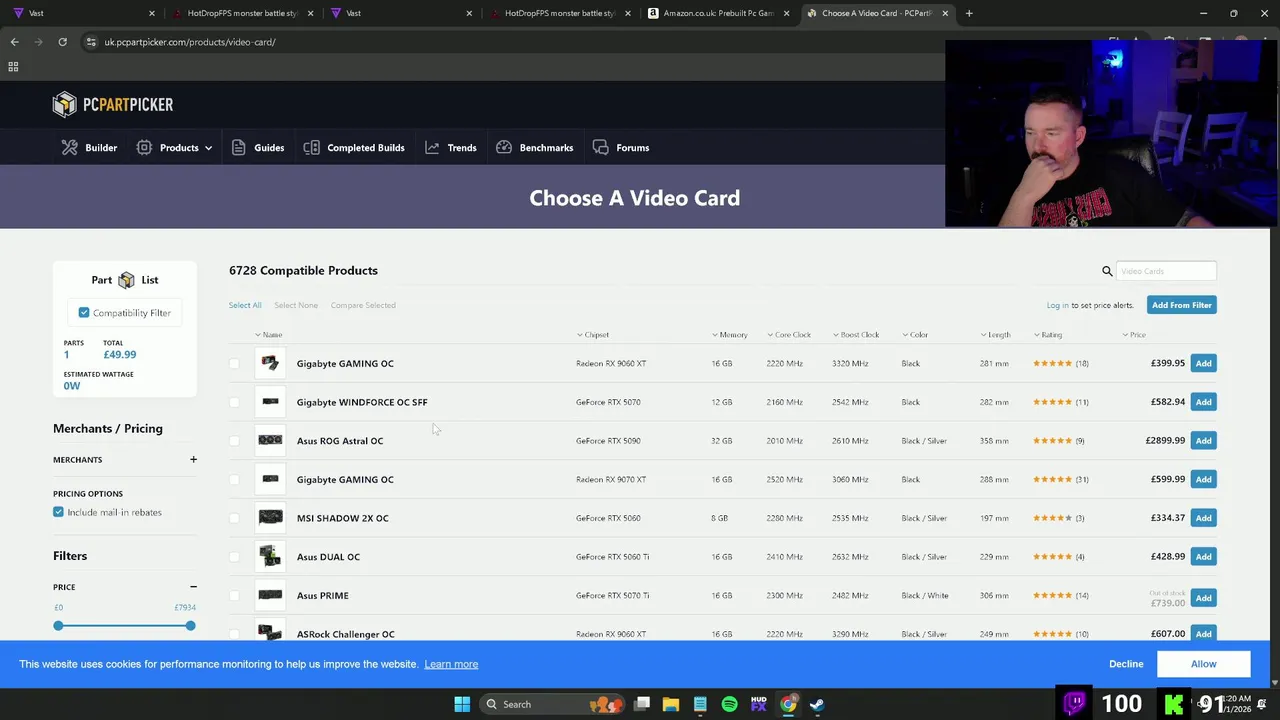Reload the page with browser refresh icon

pyautogui.click(x=62, y=42)
